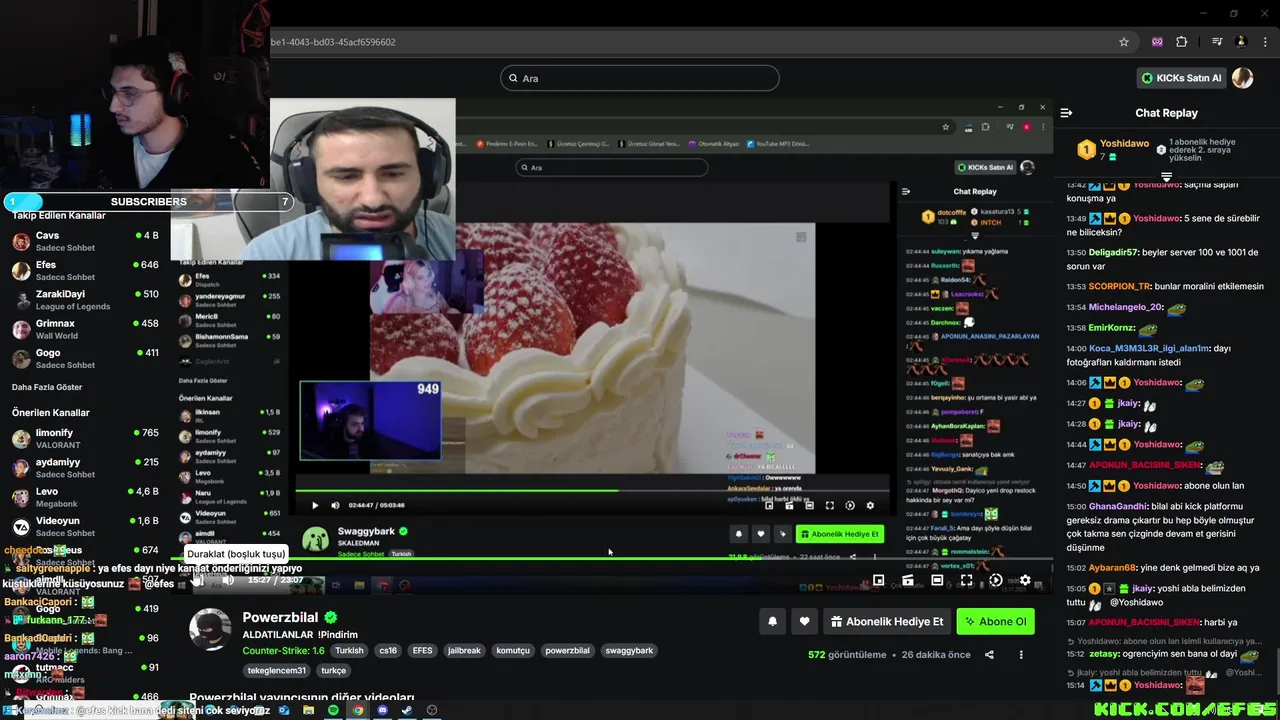Click Powerzbilal channel name
Screen dimensions: 1280x720
(280, 618)
